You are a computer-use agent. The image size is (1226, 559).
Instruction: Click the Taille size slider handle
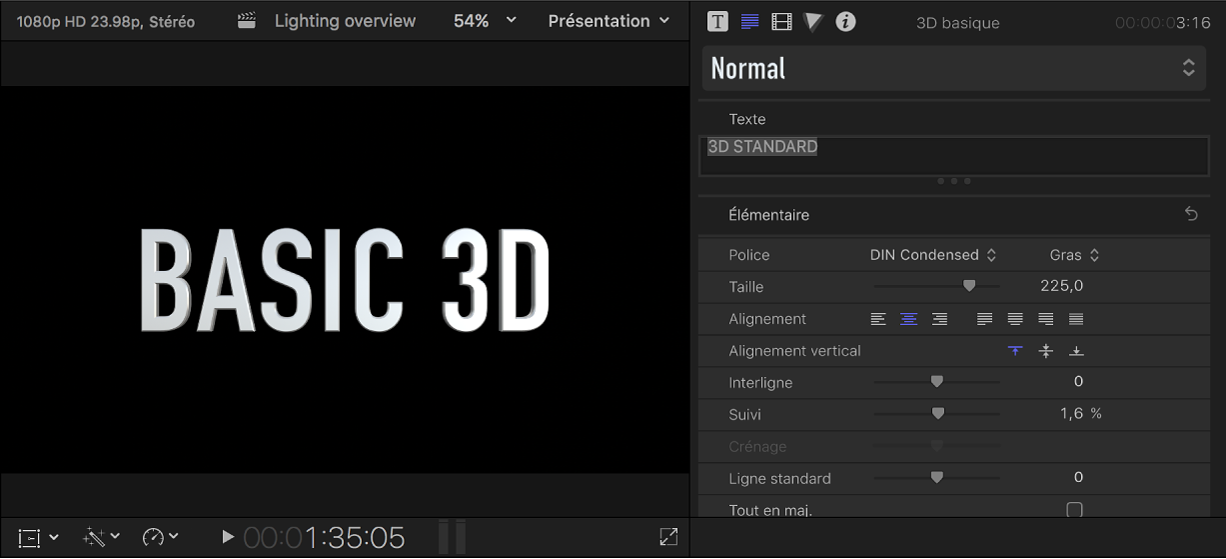968,286
